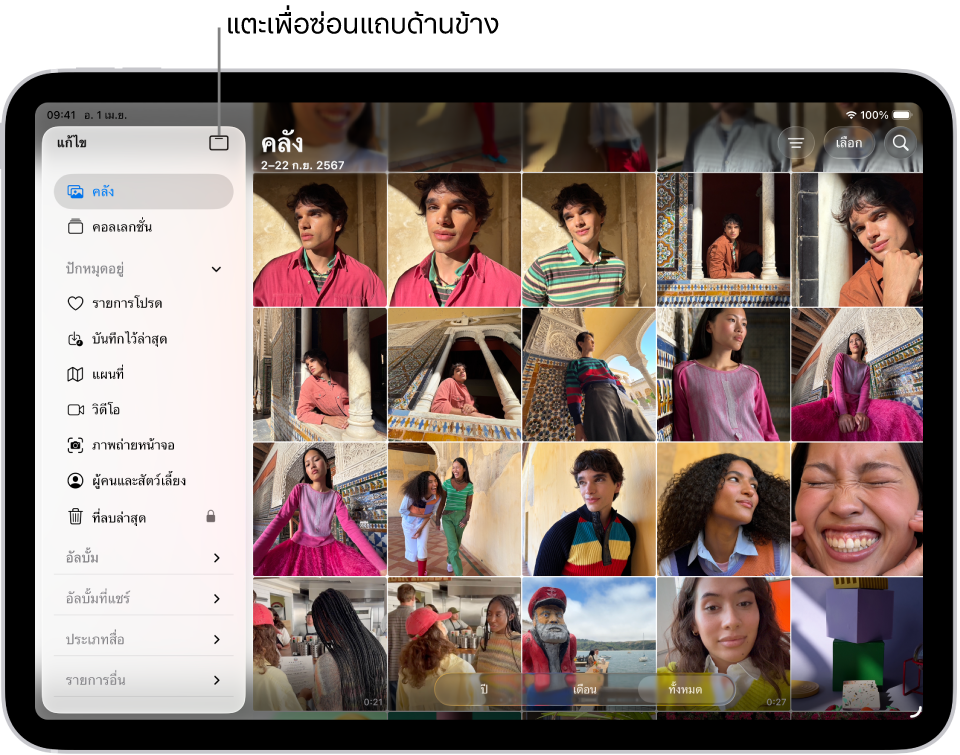Open search with the magnifier icon
The height and width of the screenshot is (755, 960).
900,143
